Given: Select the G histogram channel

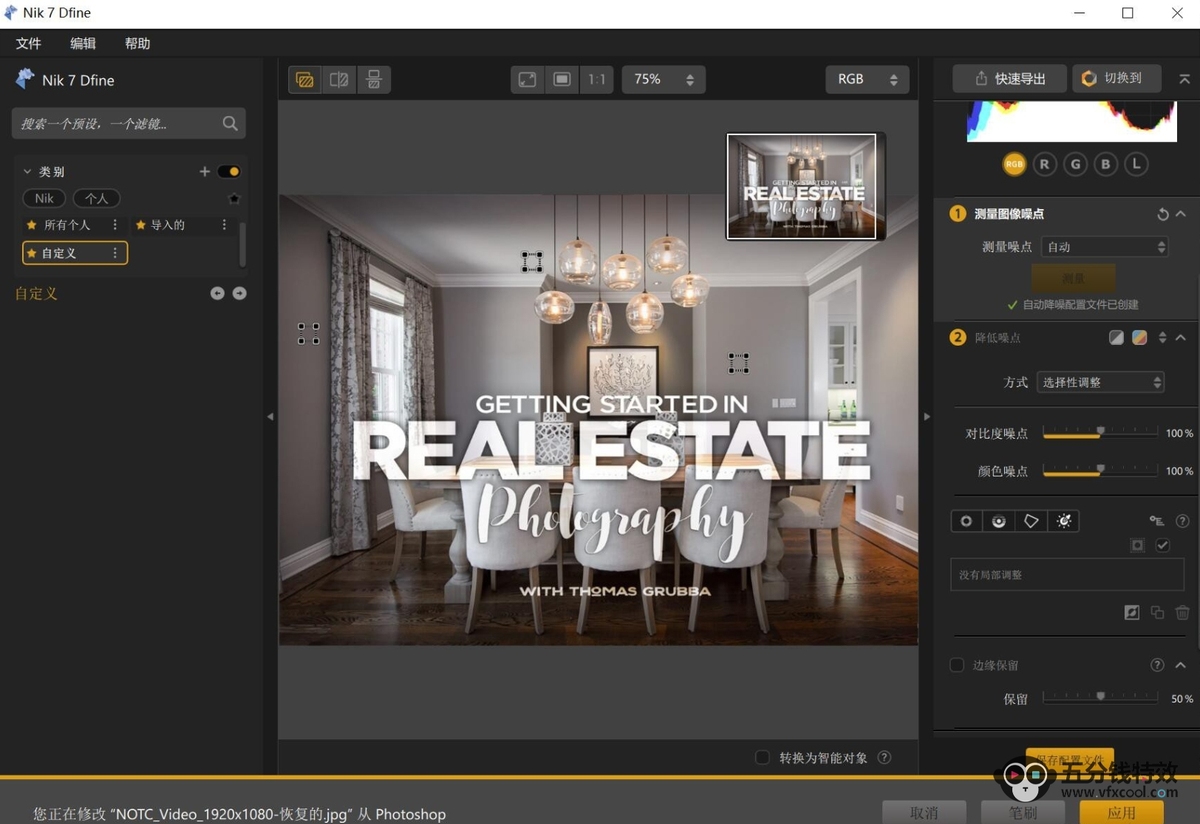Looking at the screenshot, I should tap(1075, 164).
